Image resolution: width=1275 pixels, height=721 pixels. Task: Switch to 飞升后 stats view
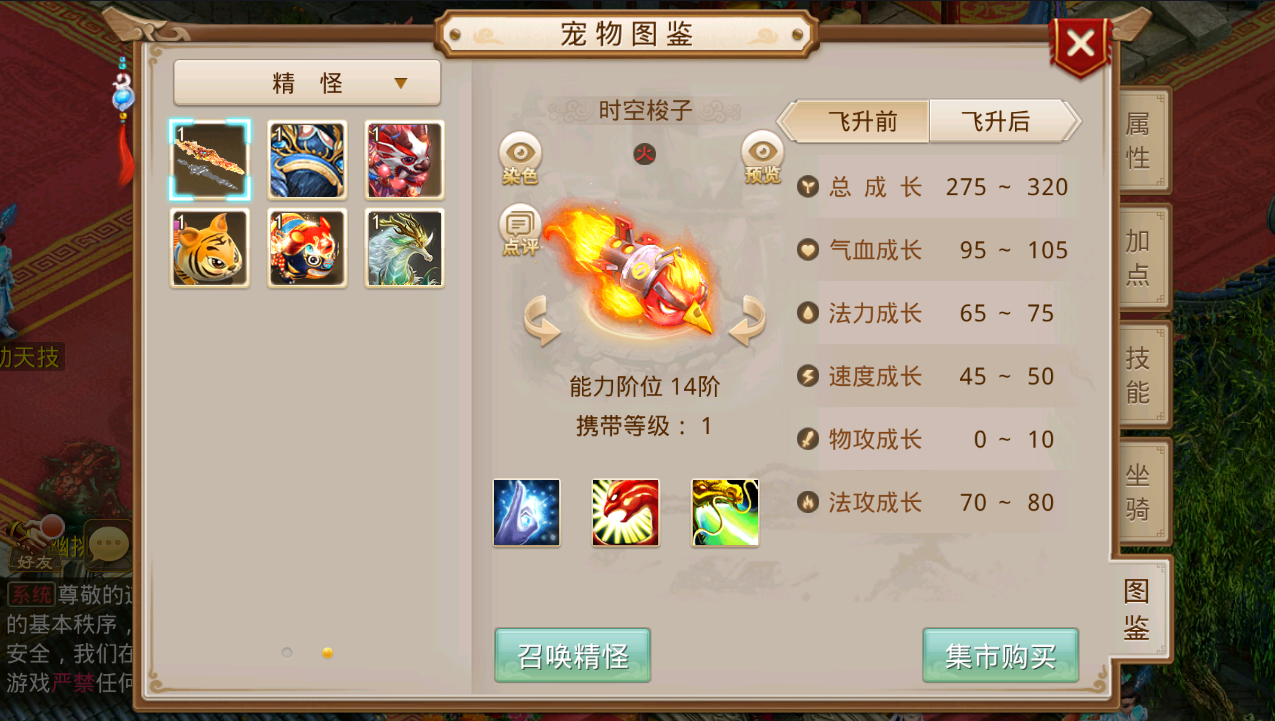click(x=1004, y=122)
